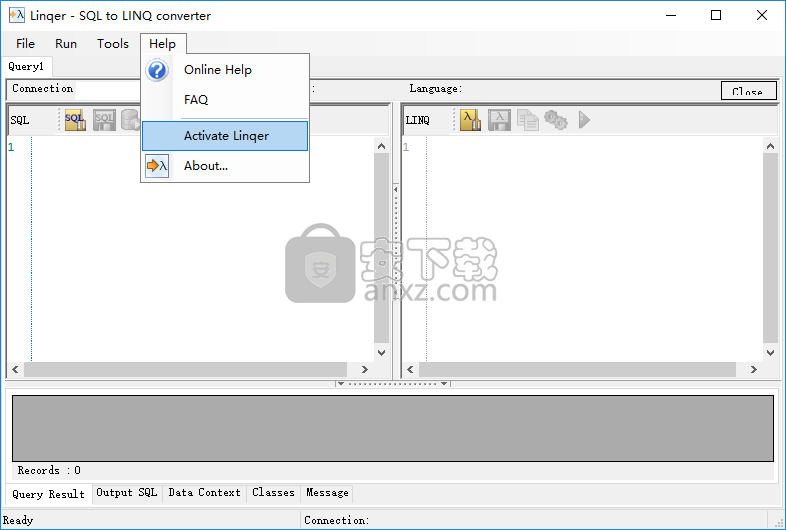Click the Save LINQ disk icon
Image resolution: width=786 pixels, height=530 pixels.
[499, 120]
